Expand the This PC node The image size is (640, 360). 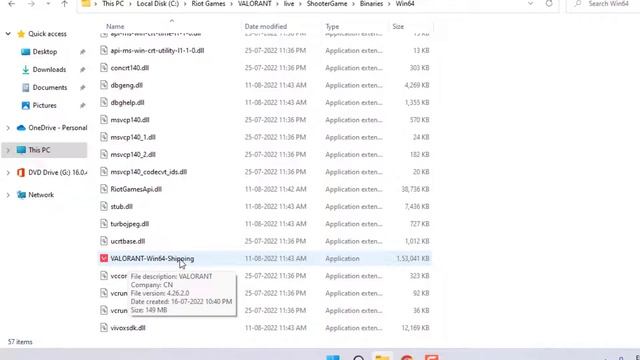8,150
